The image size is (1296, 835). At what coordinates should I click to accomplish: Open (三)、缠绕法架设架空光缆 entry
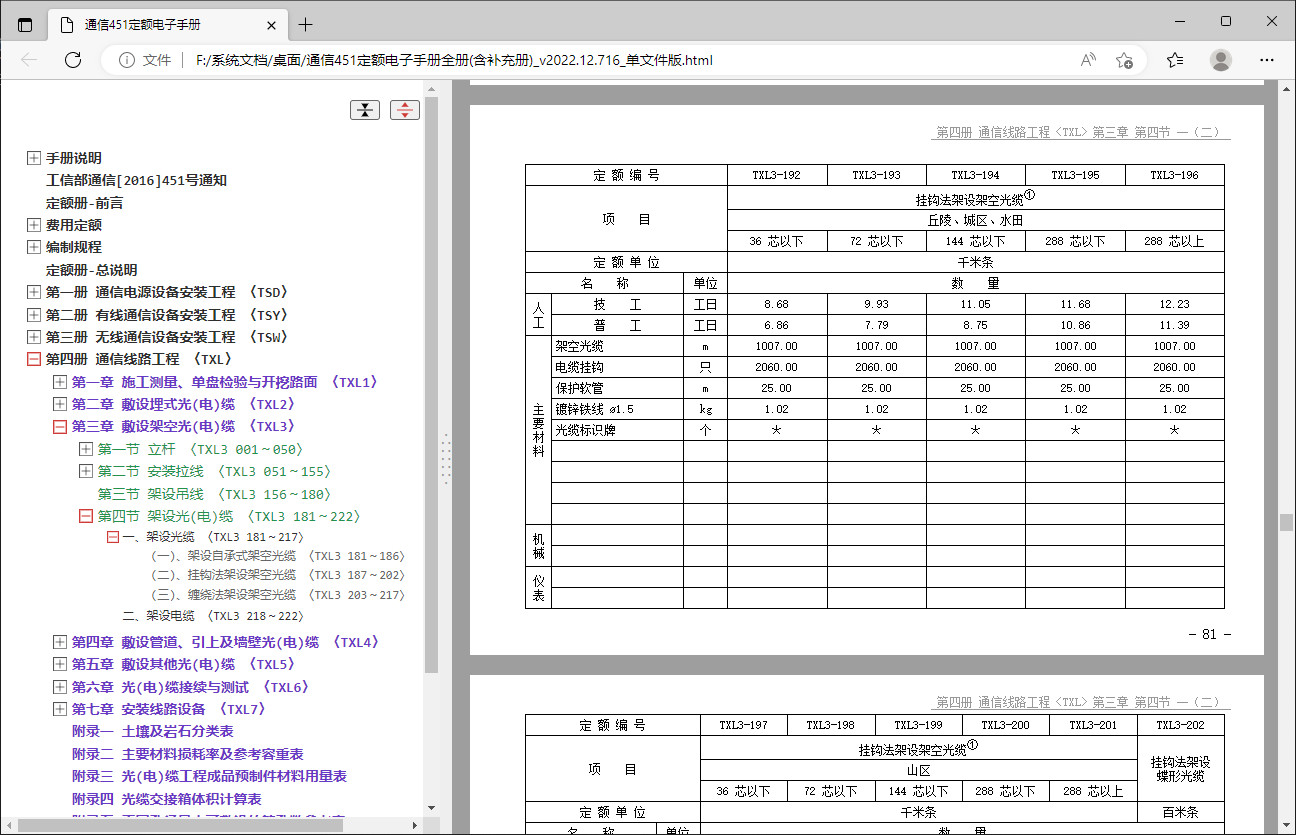[277, 595]
